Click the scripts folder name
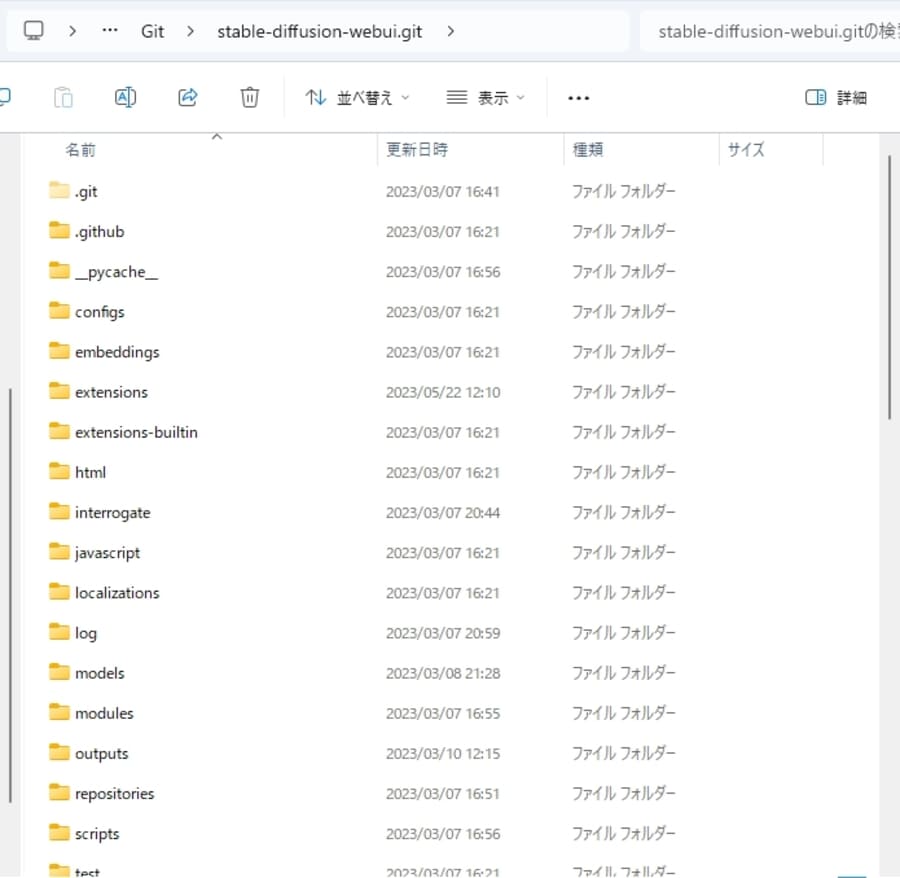 click(97, 834)
